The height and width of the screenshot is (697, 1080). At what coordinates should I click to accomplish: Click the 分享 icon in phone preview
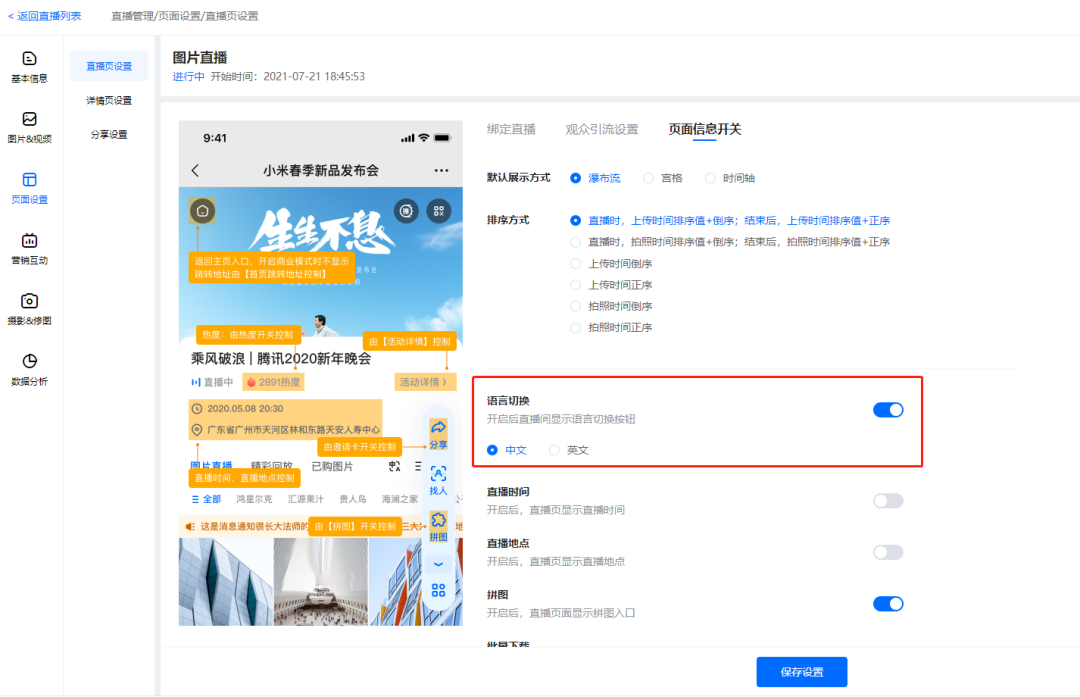pos(438,432)
